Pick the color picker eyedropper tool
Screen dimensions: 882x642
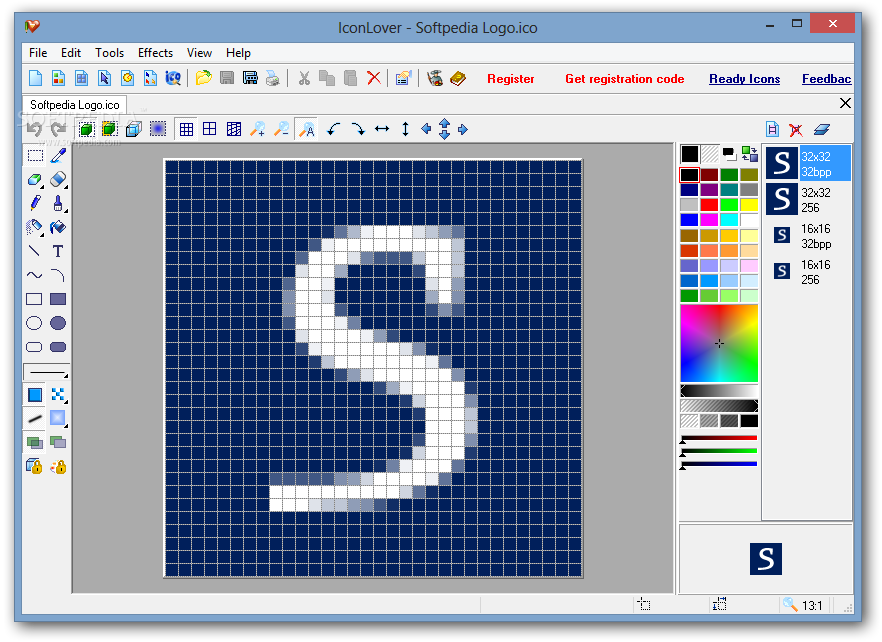pyautogui.click(x=58, y=155)
